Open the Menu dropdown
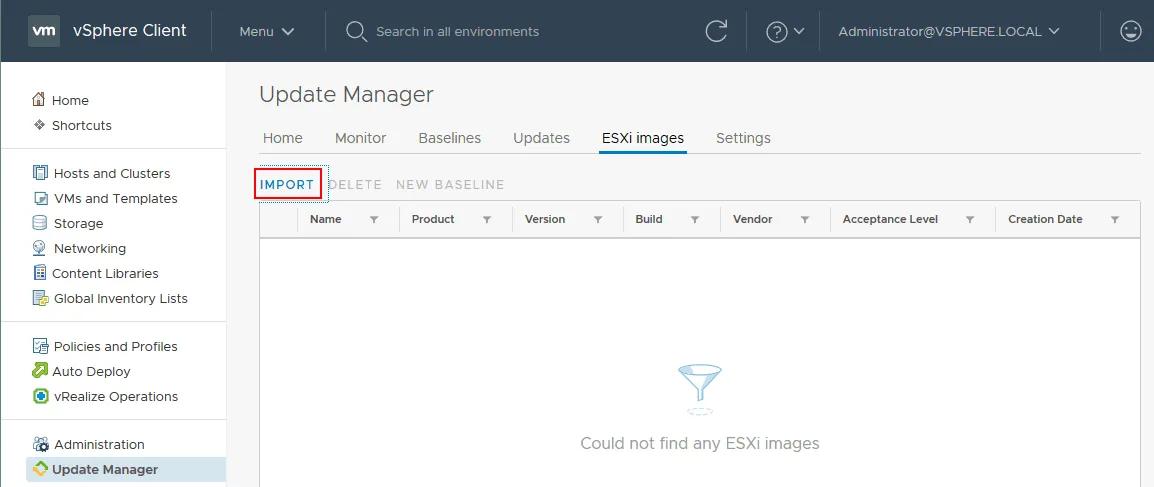1154x487 pixels. 267,32
